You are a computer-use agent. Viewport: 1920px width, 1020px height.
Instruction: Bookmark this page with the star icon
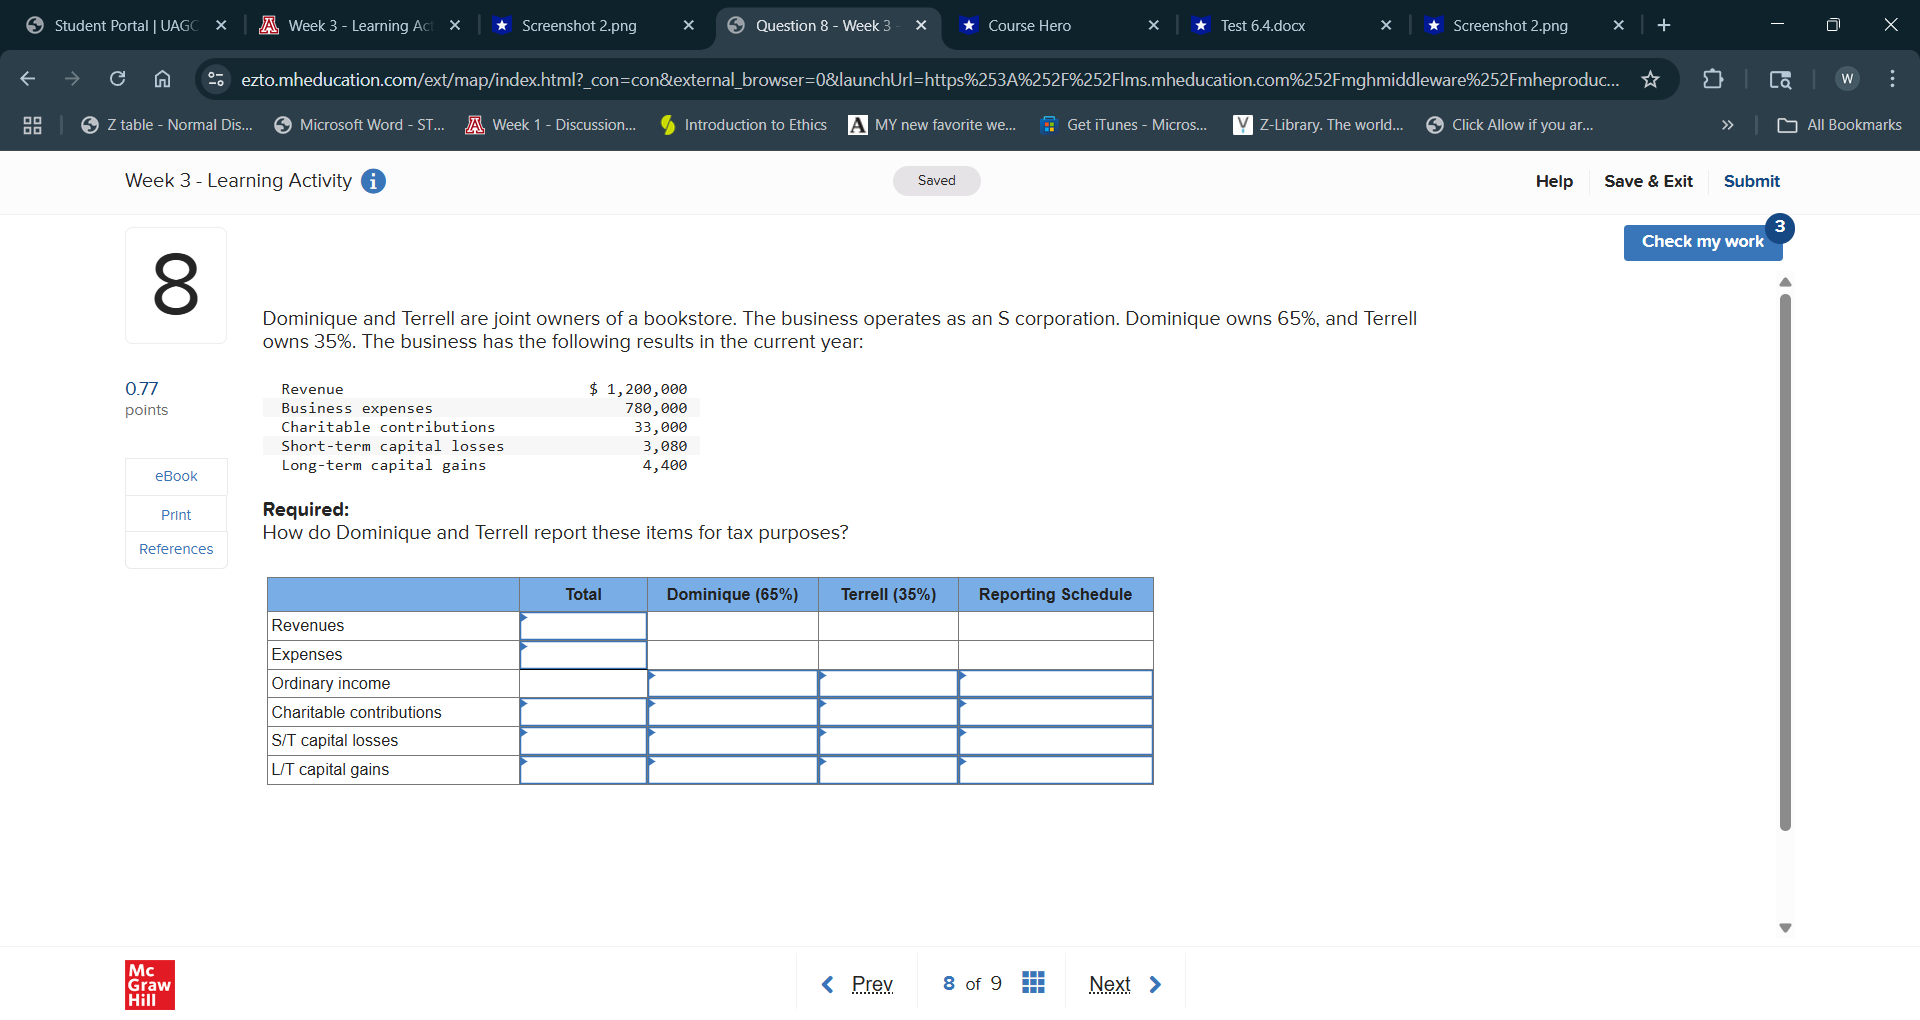[1651, 79]
